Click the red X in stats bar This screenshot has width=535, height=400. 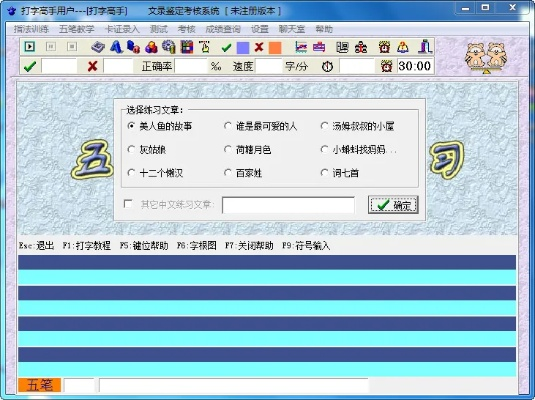tap(92, 66)
